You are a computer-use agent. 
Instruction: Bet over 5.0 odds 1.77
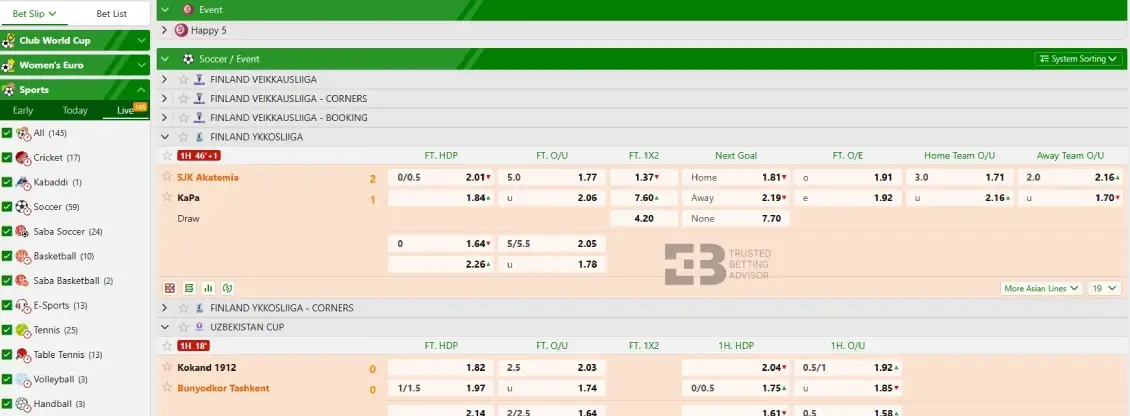[552, 177]
